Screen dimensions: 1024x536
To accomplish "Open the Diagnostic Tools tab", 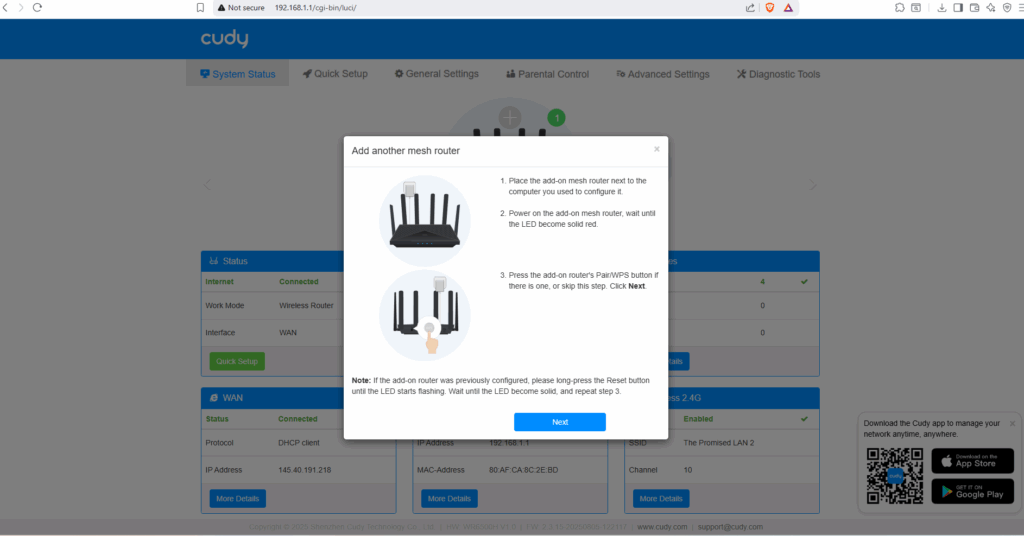I will (x=778, y=74).
